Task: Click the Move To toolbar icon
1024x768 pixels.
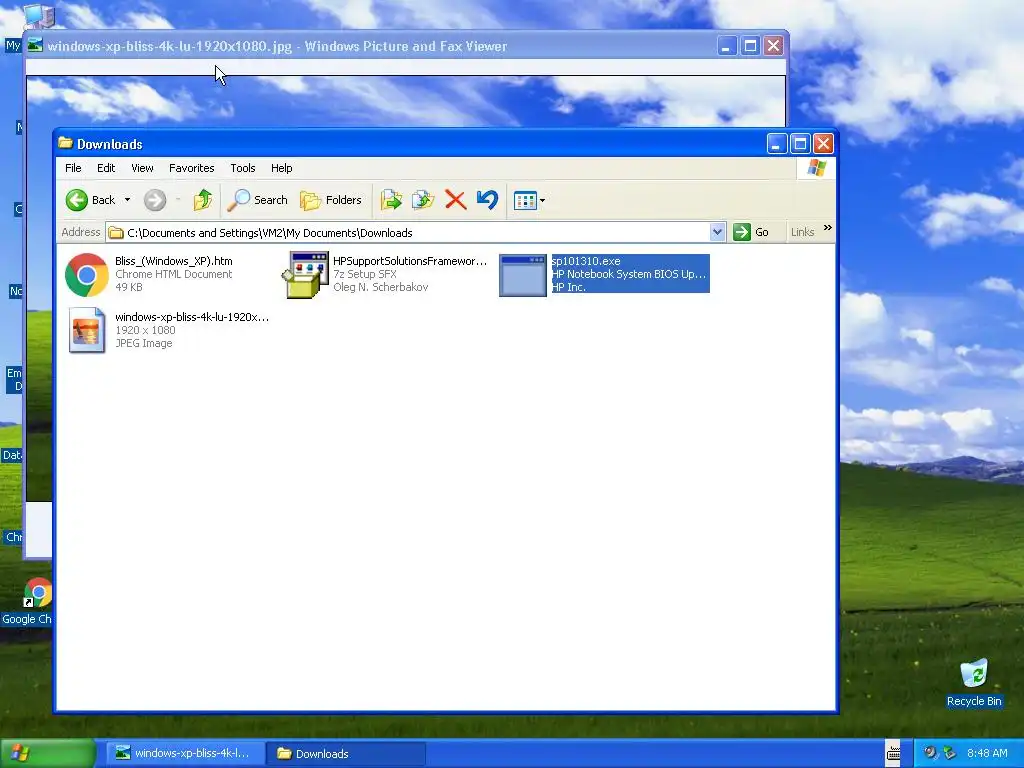Action: coord(391,200)
